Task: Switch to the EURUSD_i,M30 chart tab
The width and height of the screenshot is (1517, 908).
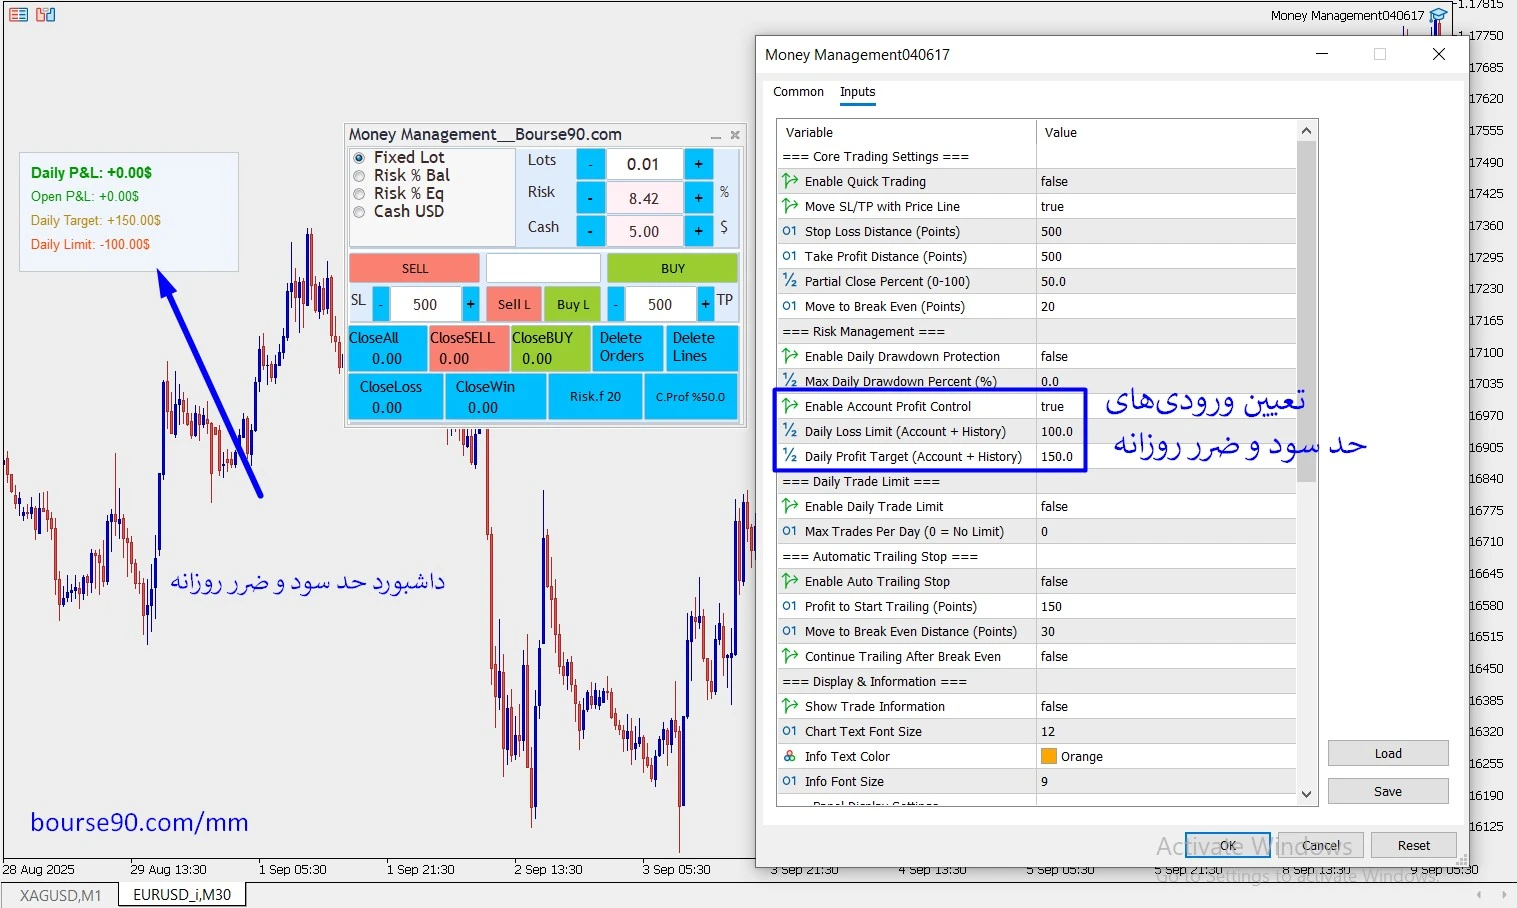Action: pos(182,895)
